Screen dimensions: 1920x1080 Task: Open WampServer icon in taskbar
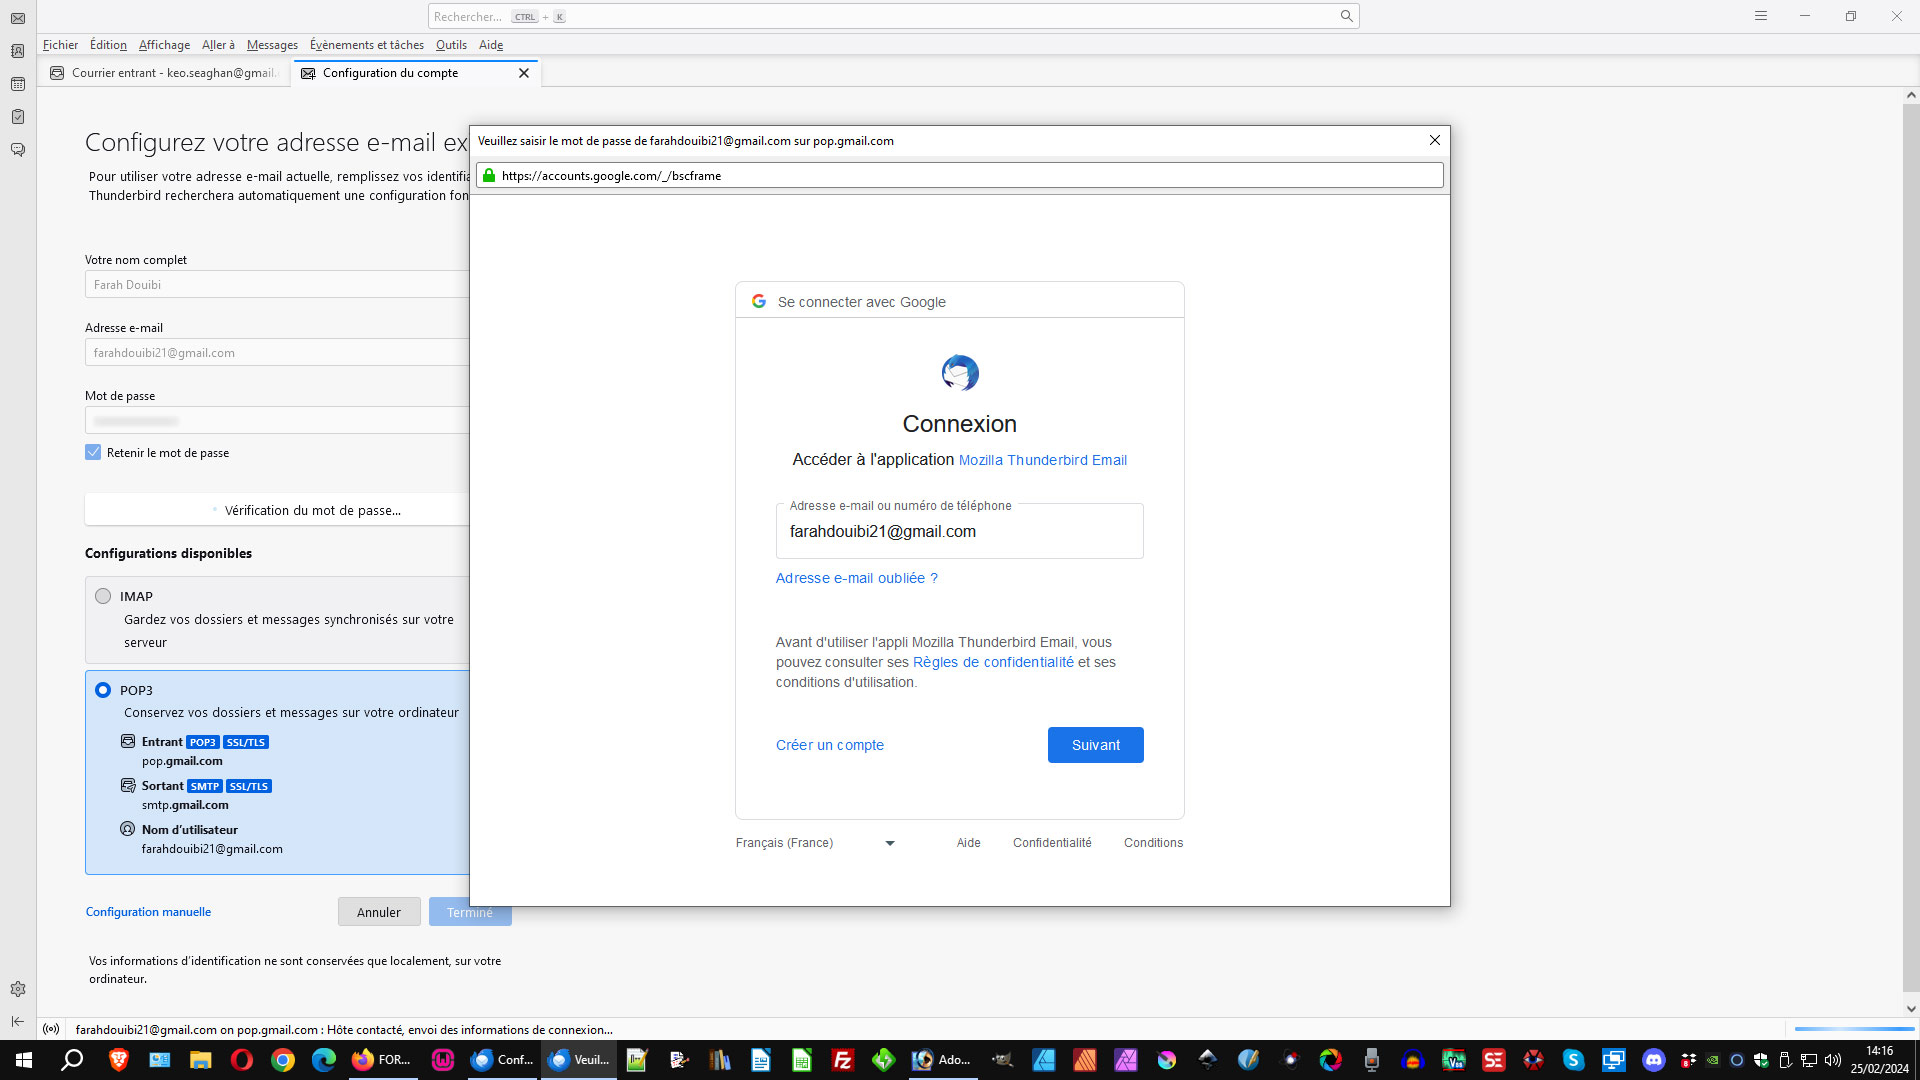pos(443,1060)
